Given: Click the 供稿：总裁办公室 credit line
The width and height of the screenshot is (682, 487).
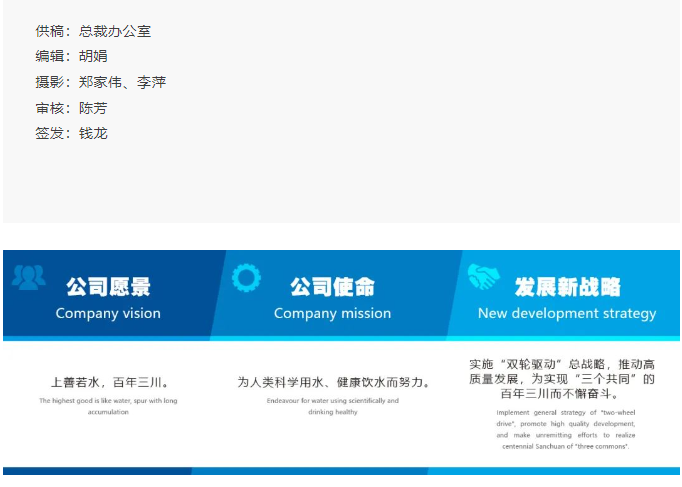Looking at the screenshot, I should click(x=93, y=31).
